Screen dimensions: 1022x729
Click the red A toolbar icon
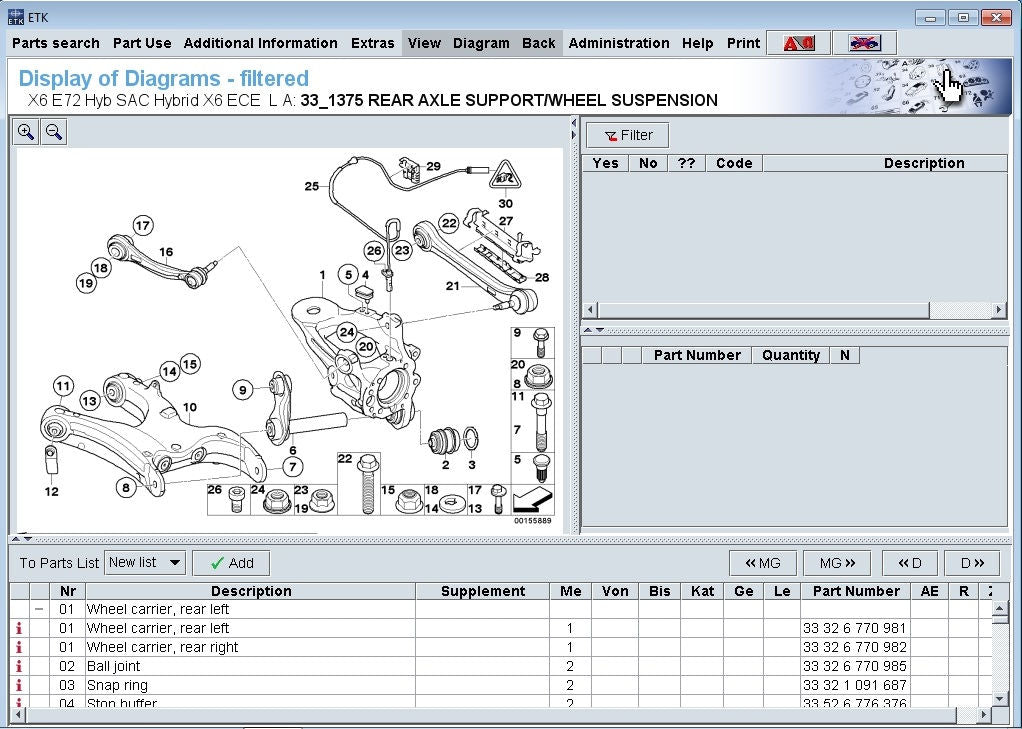[798, 43]
